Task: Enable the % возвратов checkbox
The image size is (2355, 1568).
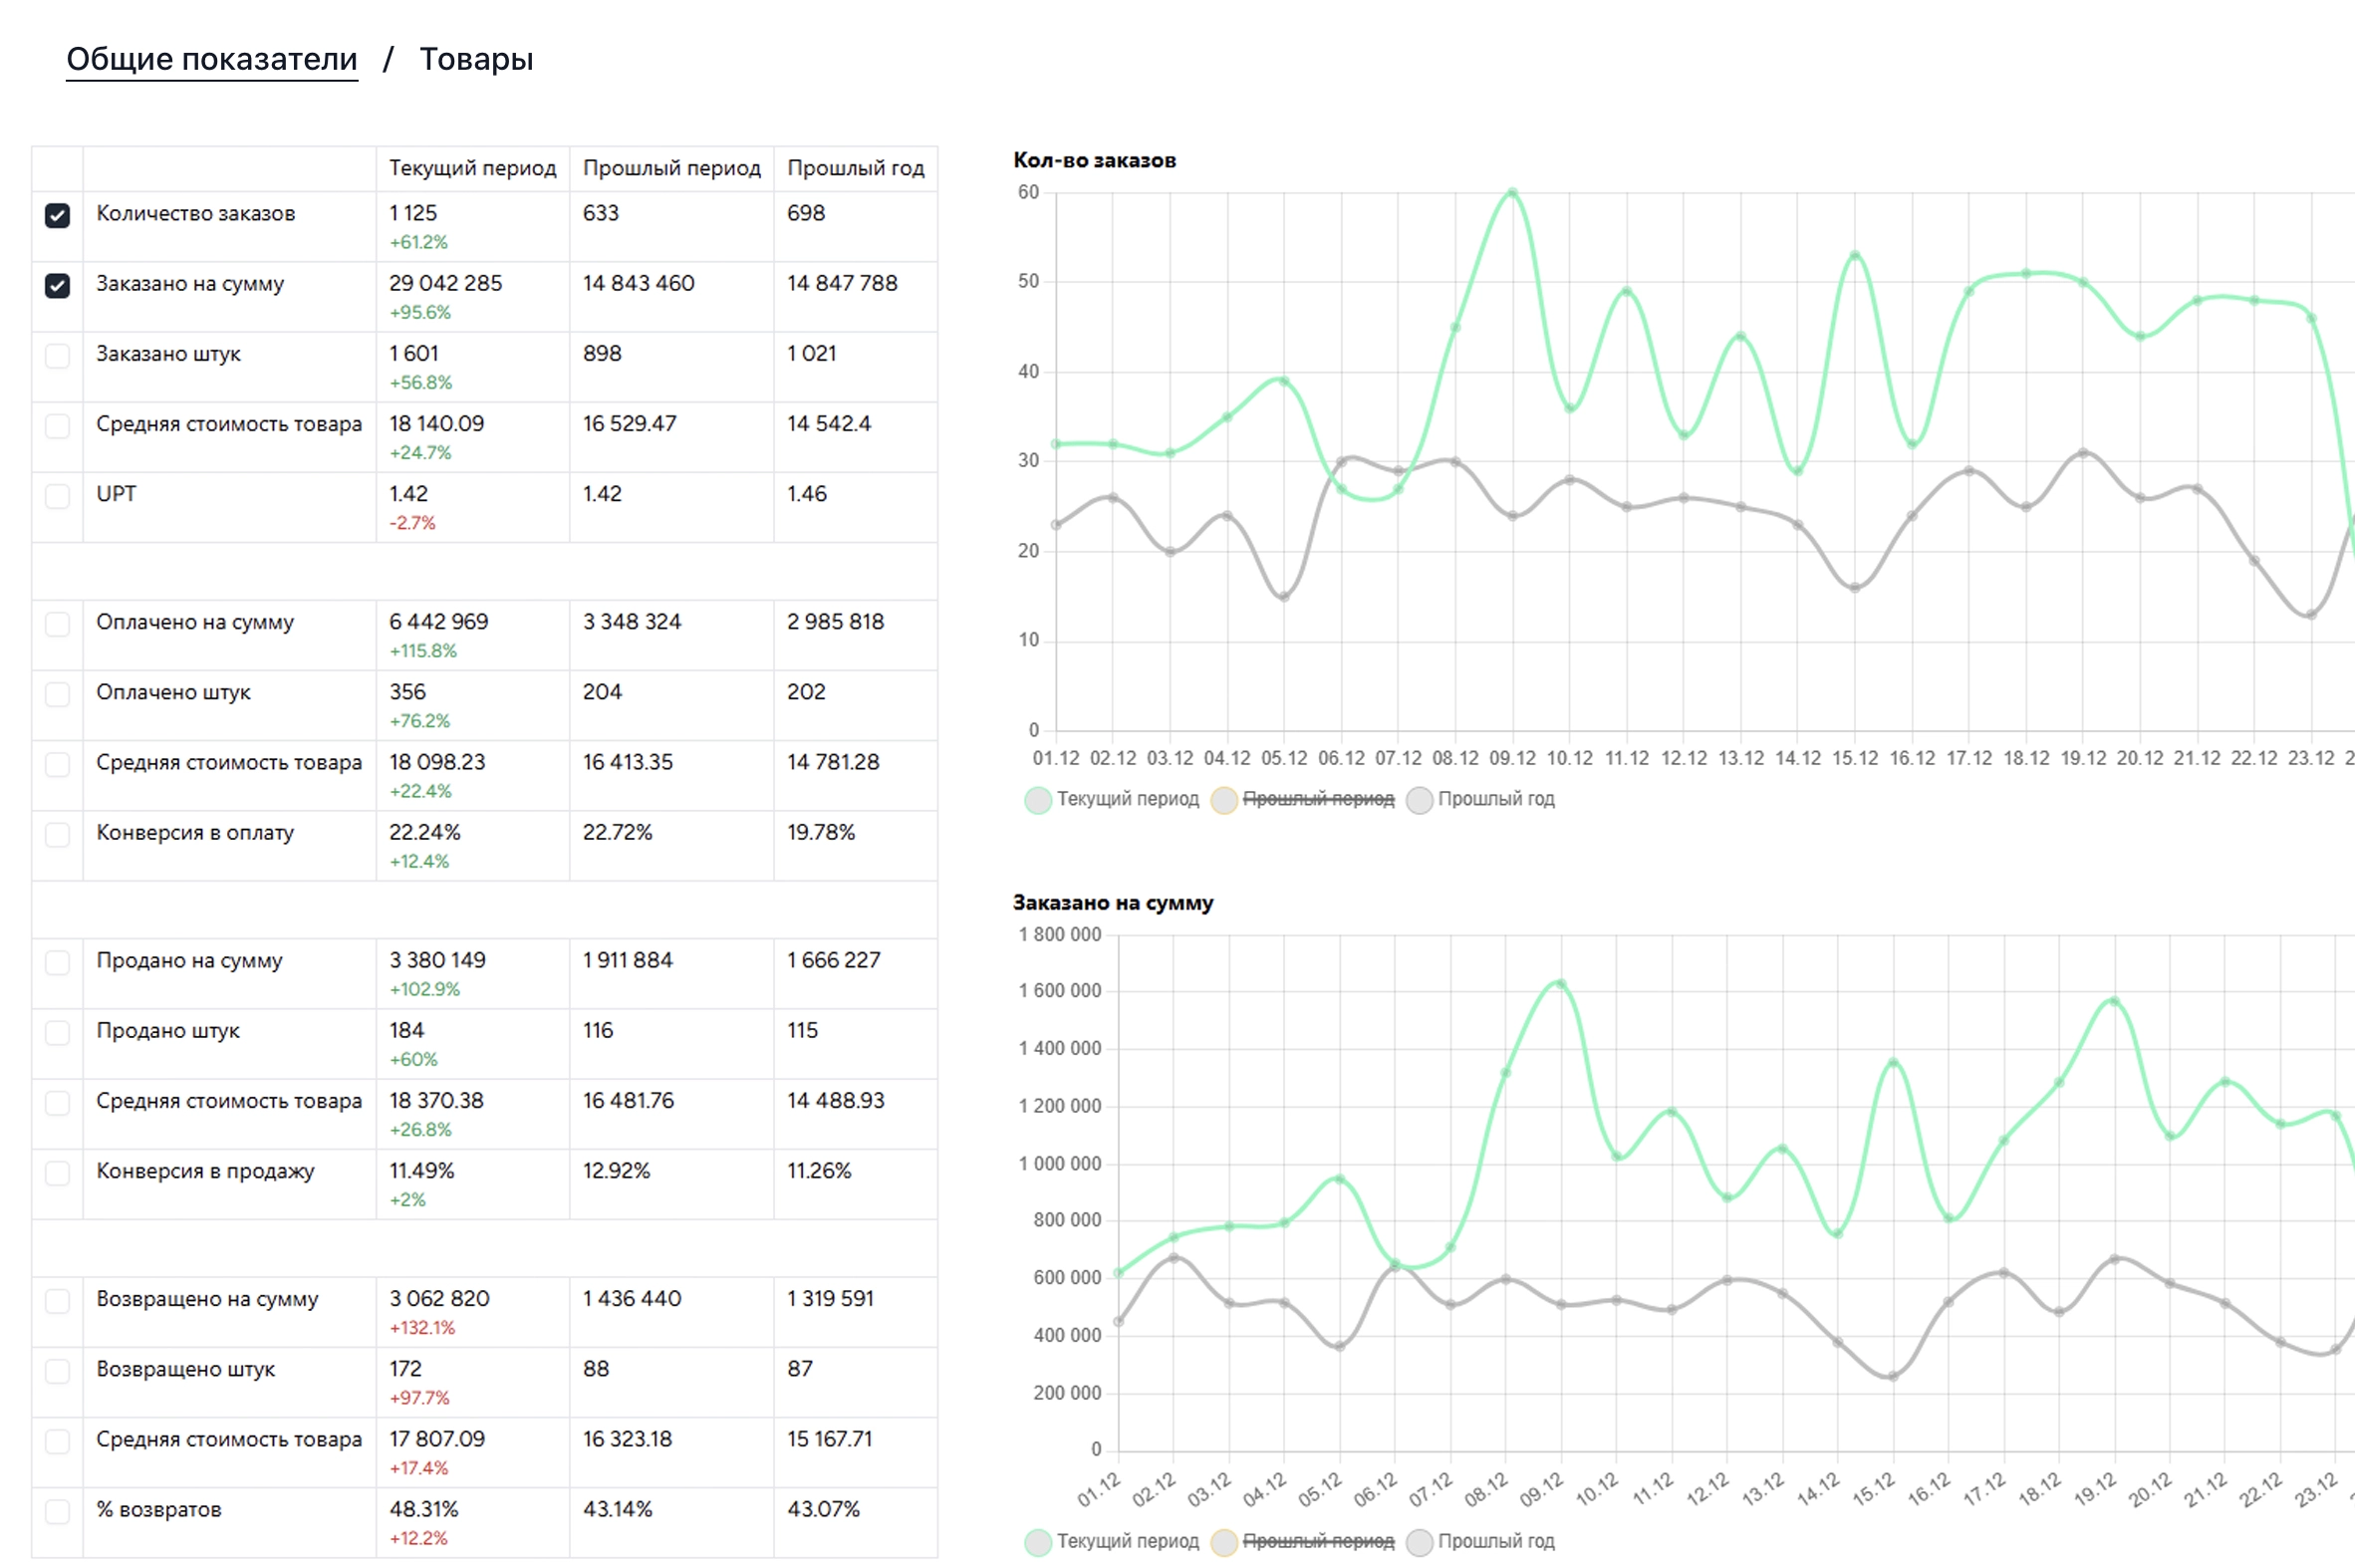Action: coord(57,1511)
